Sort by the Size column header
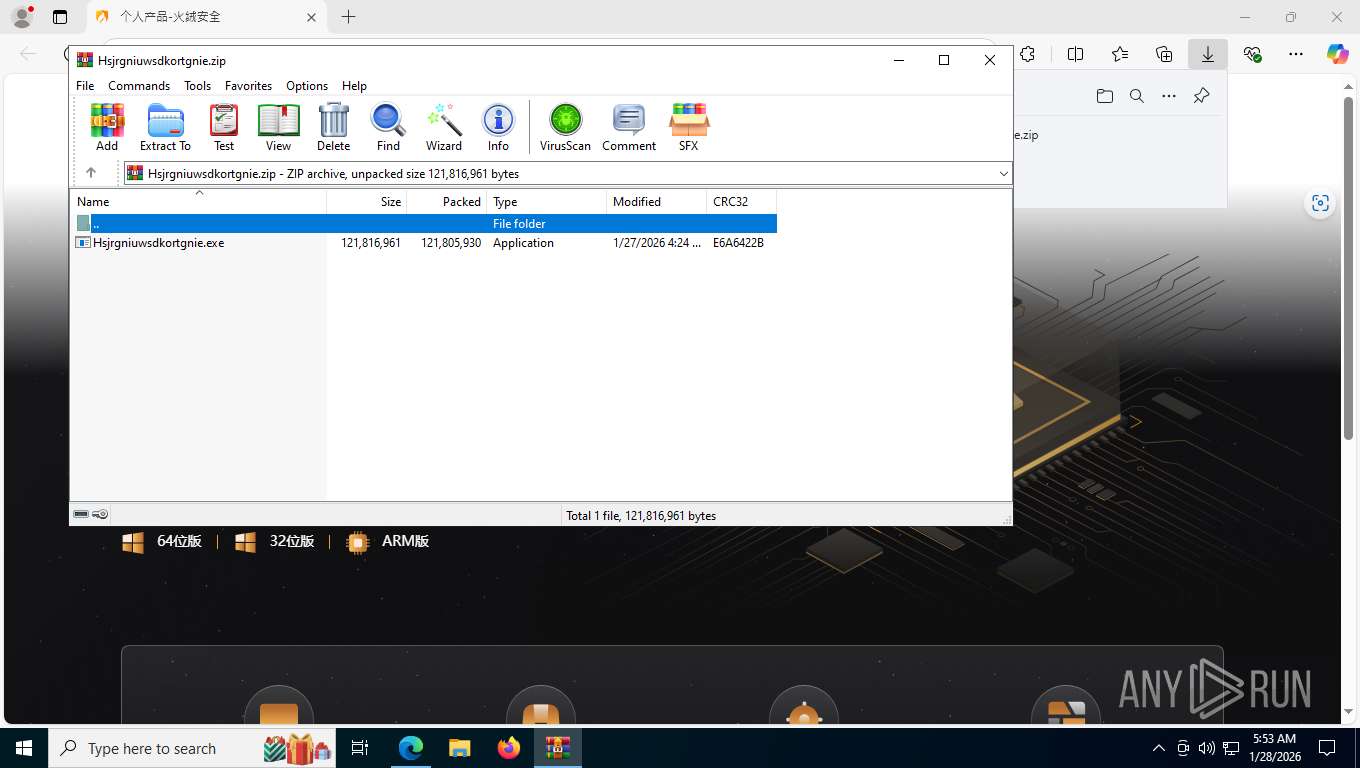The width and height of the screenshot is (1360, 768). (x=367, y=202)
